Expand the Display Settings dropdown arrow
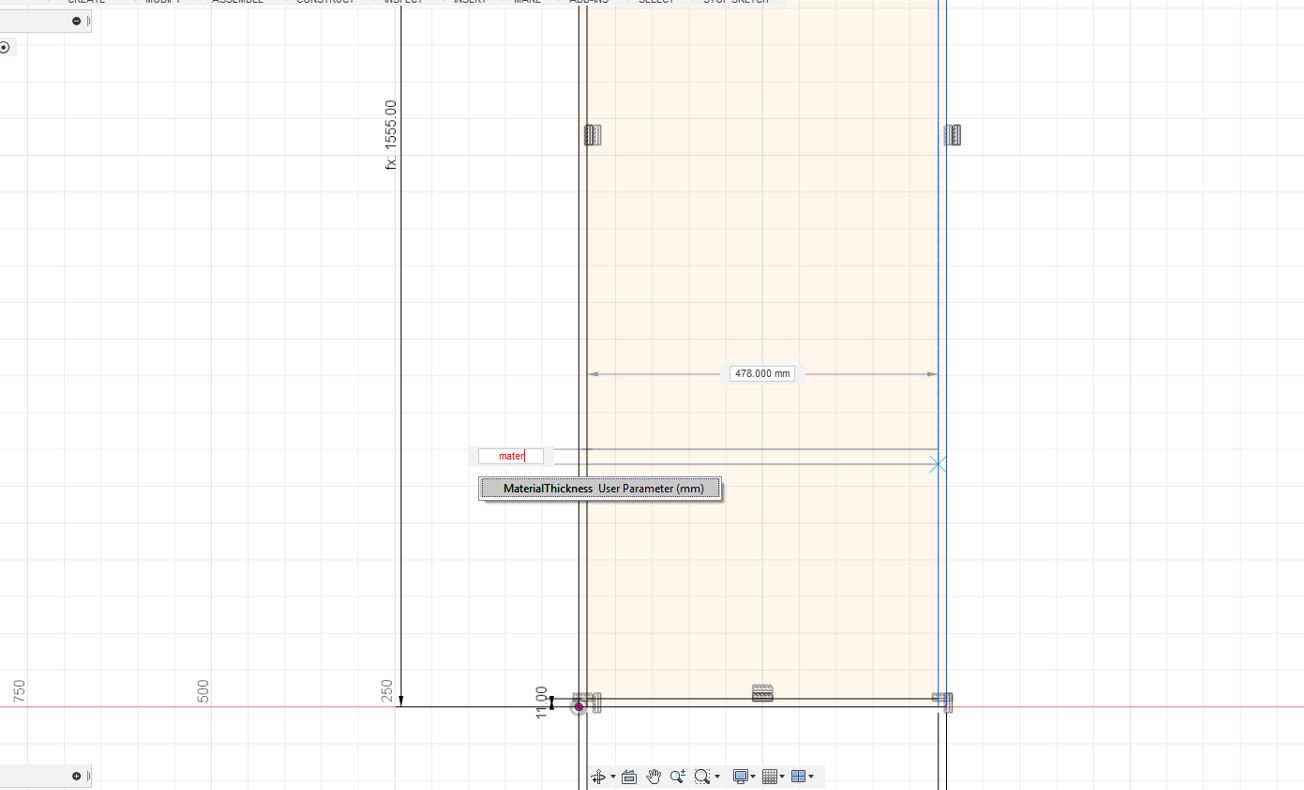This screenshot has height=790, width=1304. (x=753, y=777)
